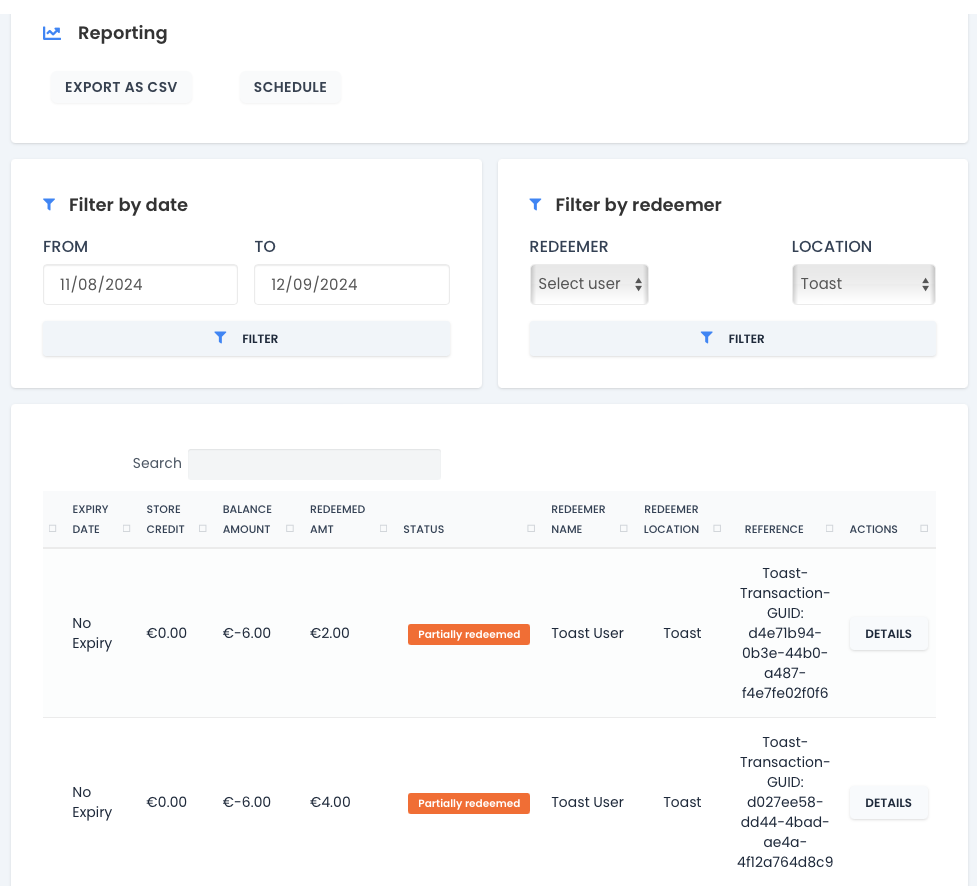This screenshot has height=886, width=977.
Task: Sort by the Balance Amount column icon
Action: point(289,529)
